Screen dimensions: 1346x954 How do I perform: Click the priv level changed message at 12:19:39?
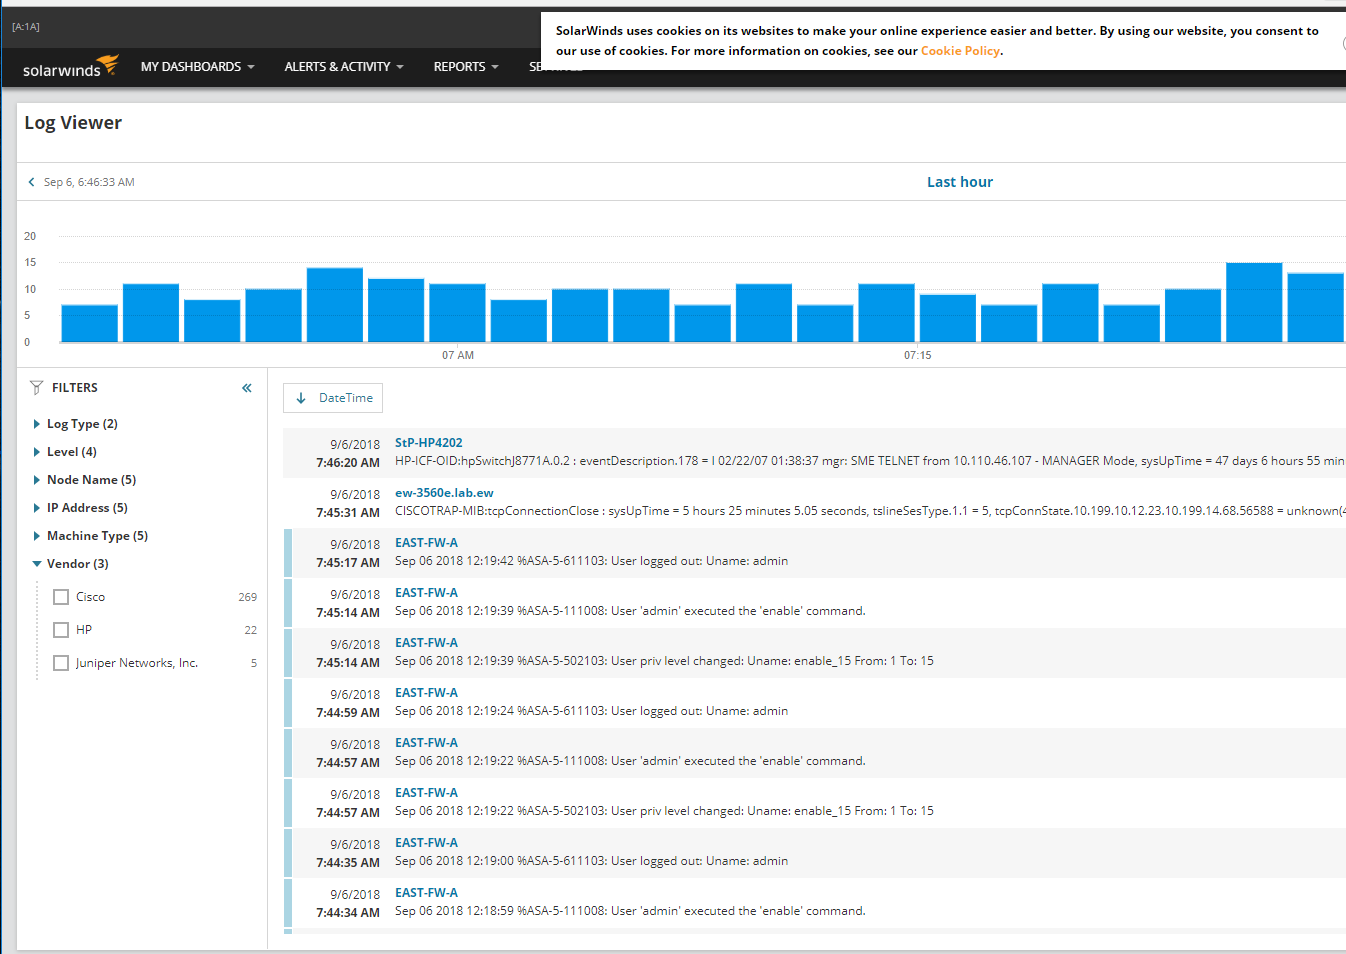(x=664, y=661)
